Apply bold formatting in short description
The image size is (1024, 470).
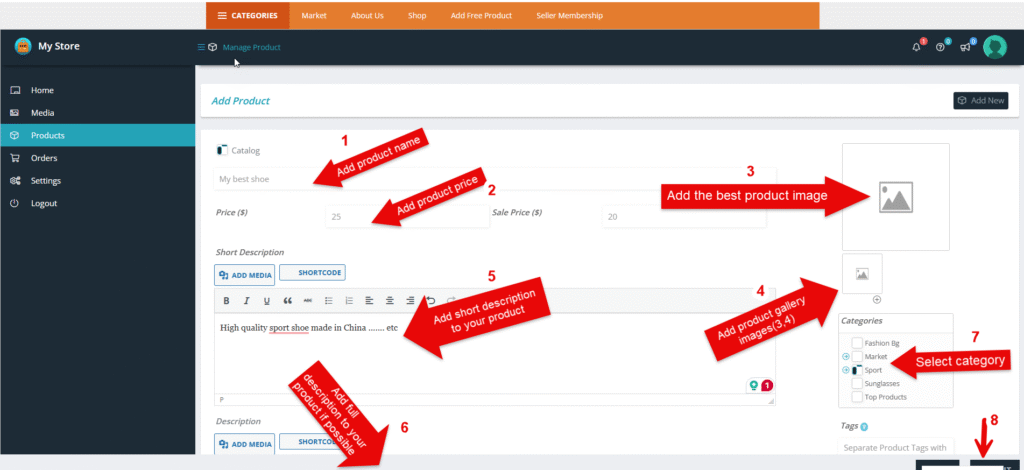pos(226,300)
